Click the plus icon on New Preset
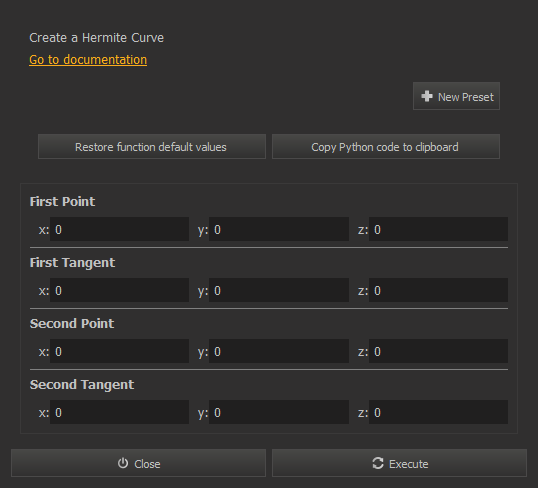The width and height of the screenshot is (538, 488). click(x=427, y=96)
